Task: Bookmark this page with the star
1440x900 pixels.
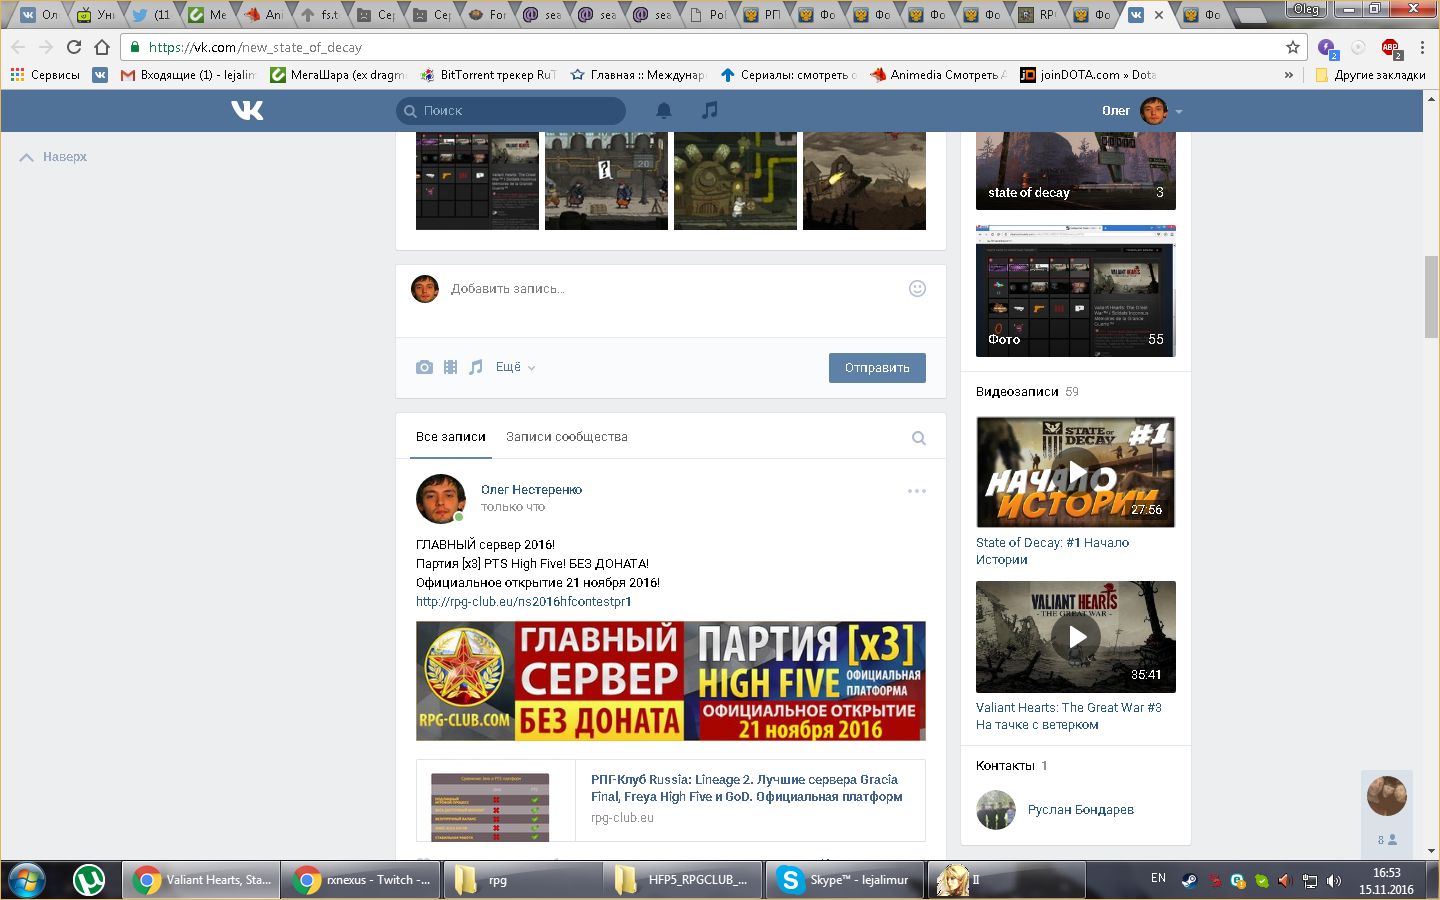Action: coord(1293,47)
